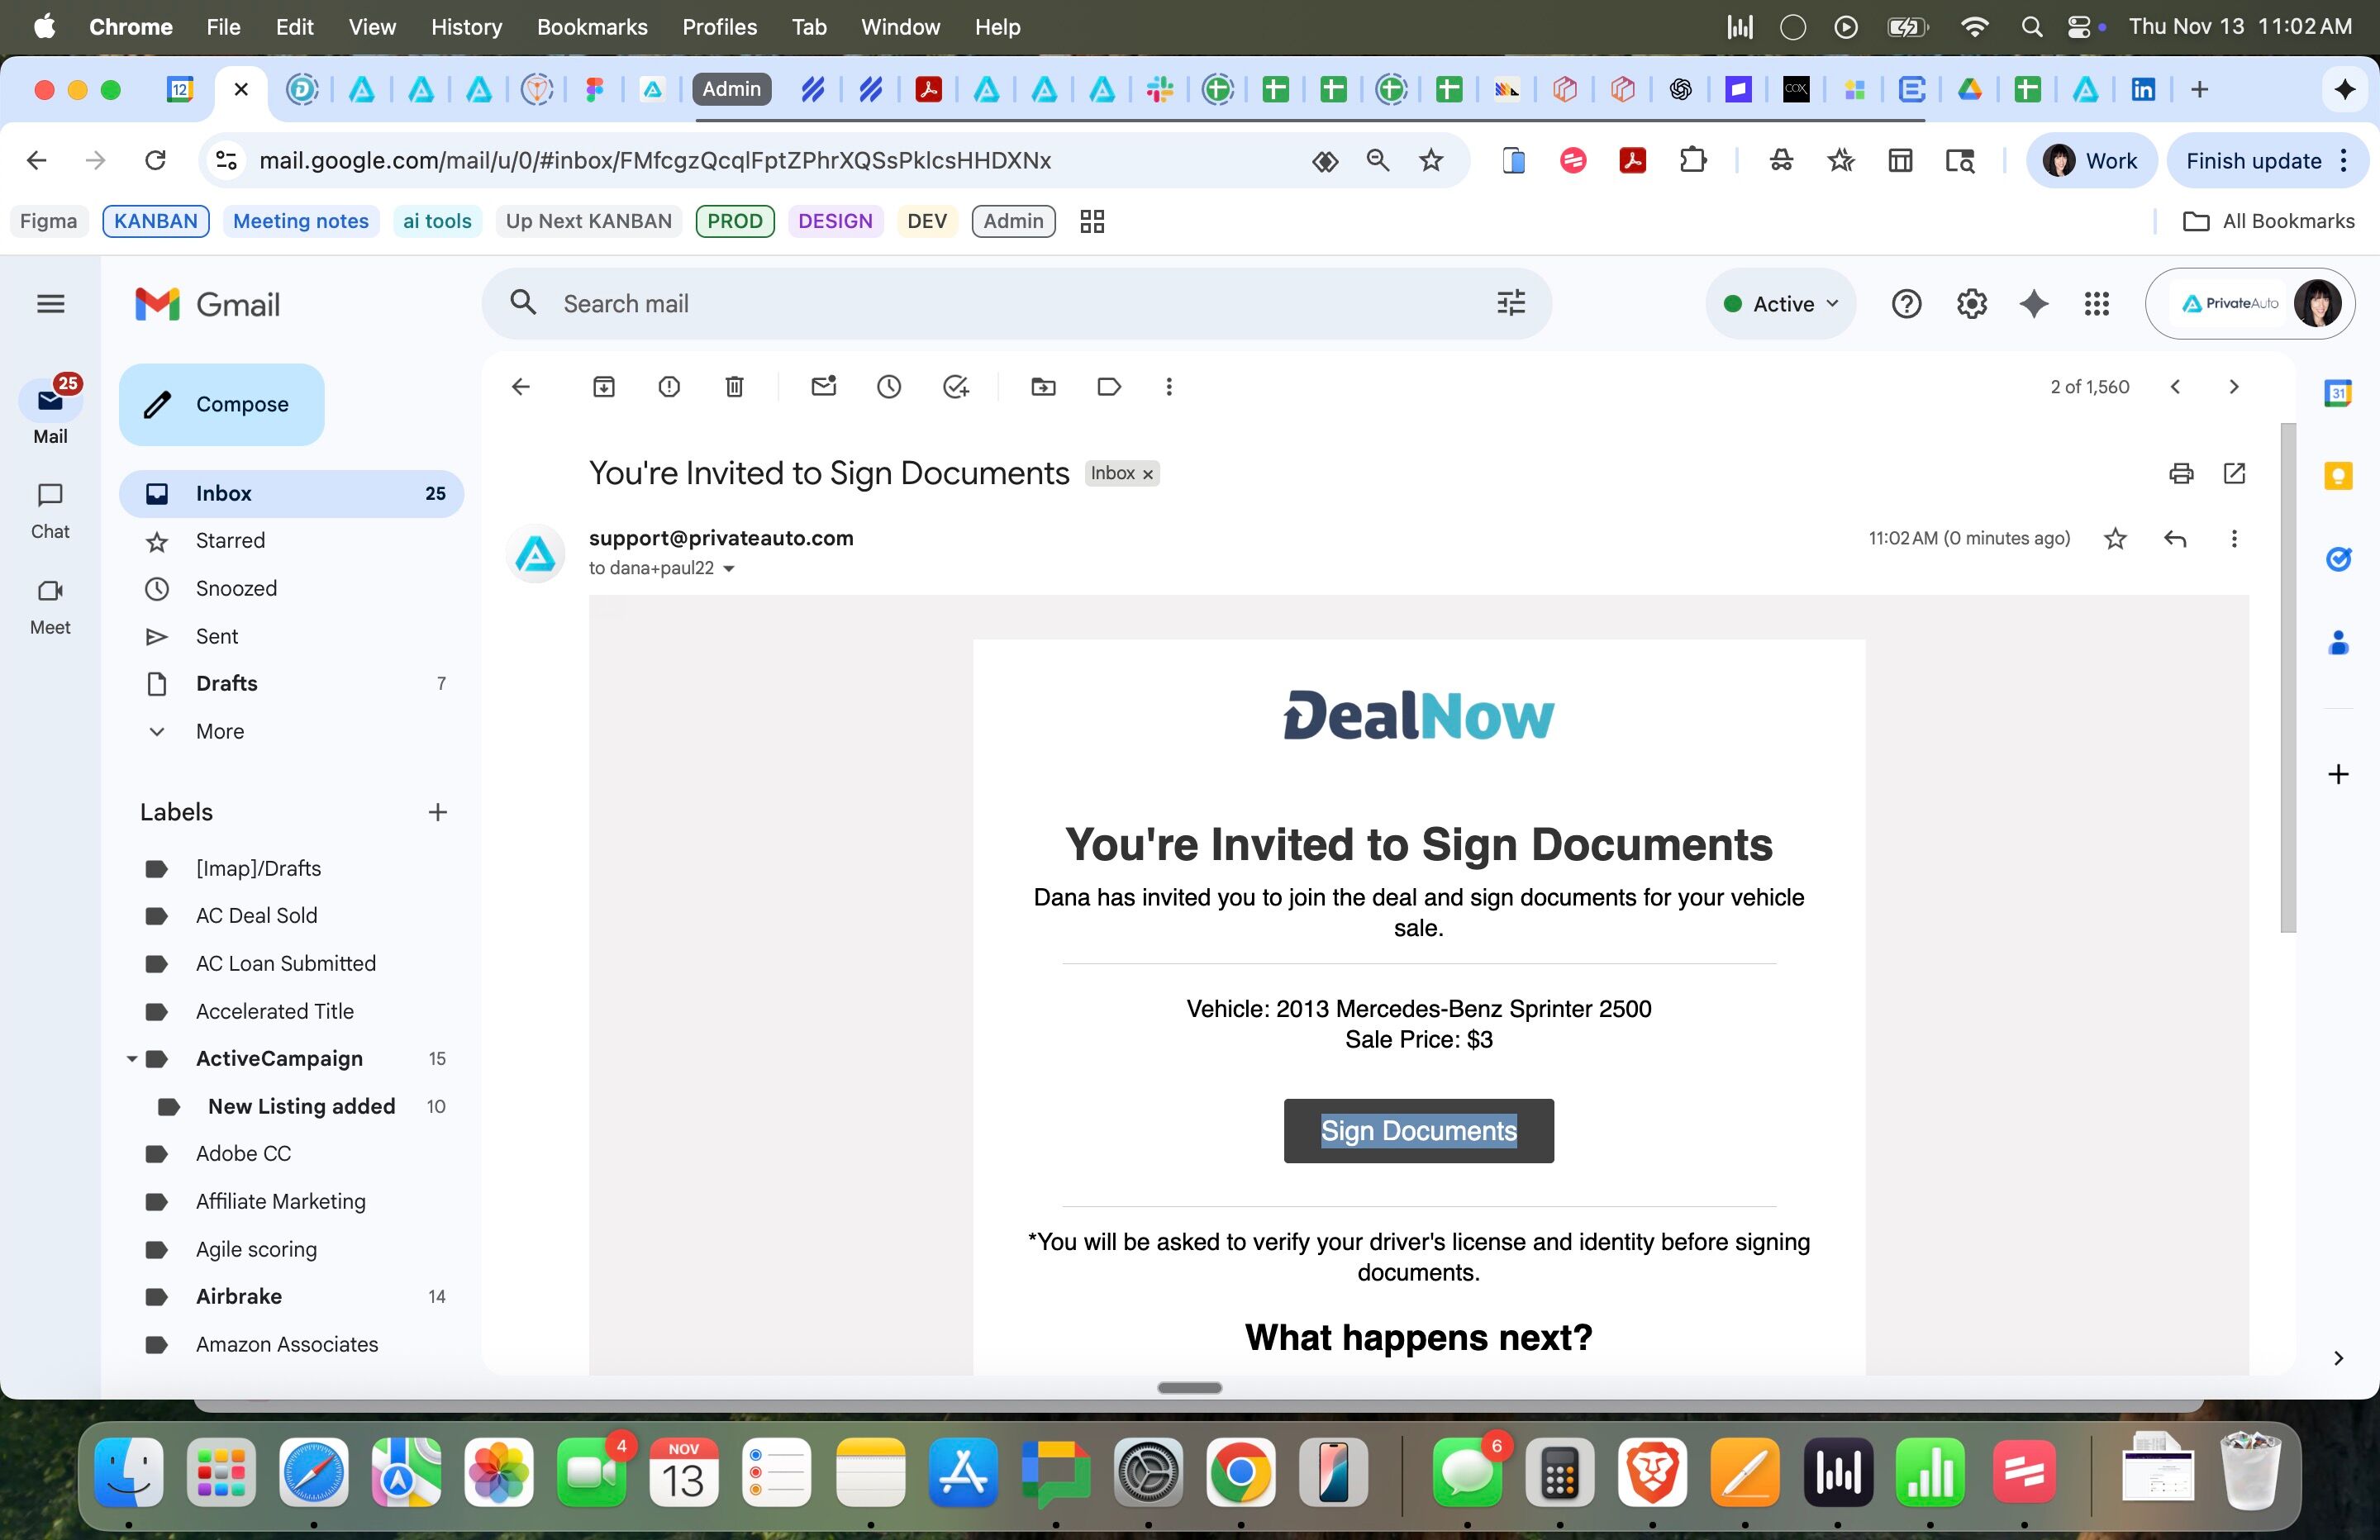Click the Report spam icon

[669, 387]
